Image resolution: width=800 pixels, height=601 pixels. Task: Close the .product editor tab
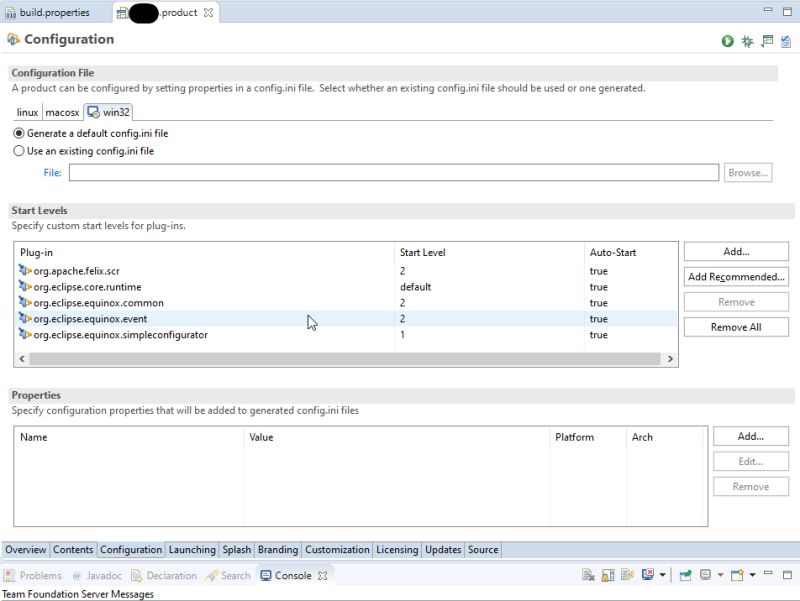(208, 13)
